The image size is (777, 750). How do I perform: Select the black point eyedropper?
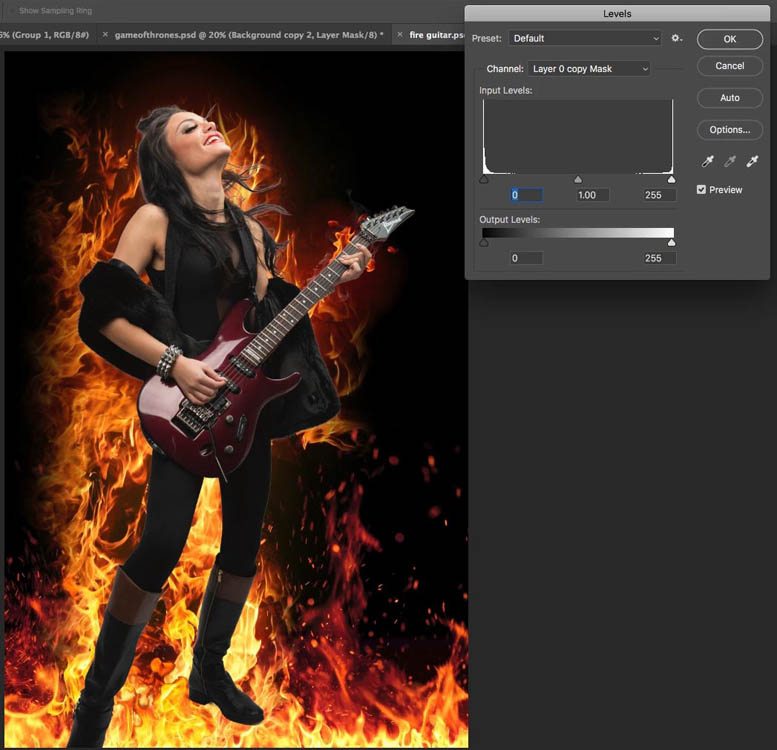(708, 161)
